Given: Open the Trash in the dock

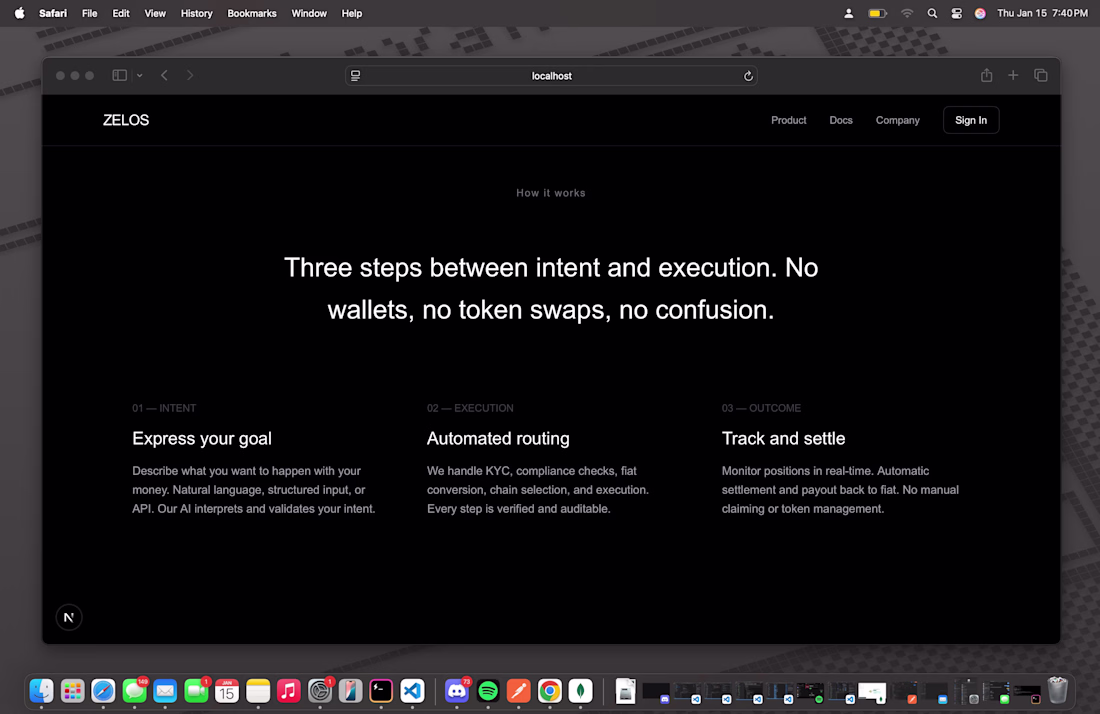Looking at the screenshot, I should (1057, 691).
